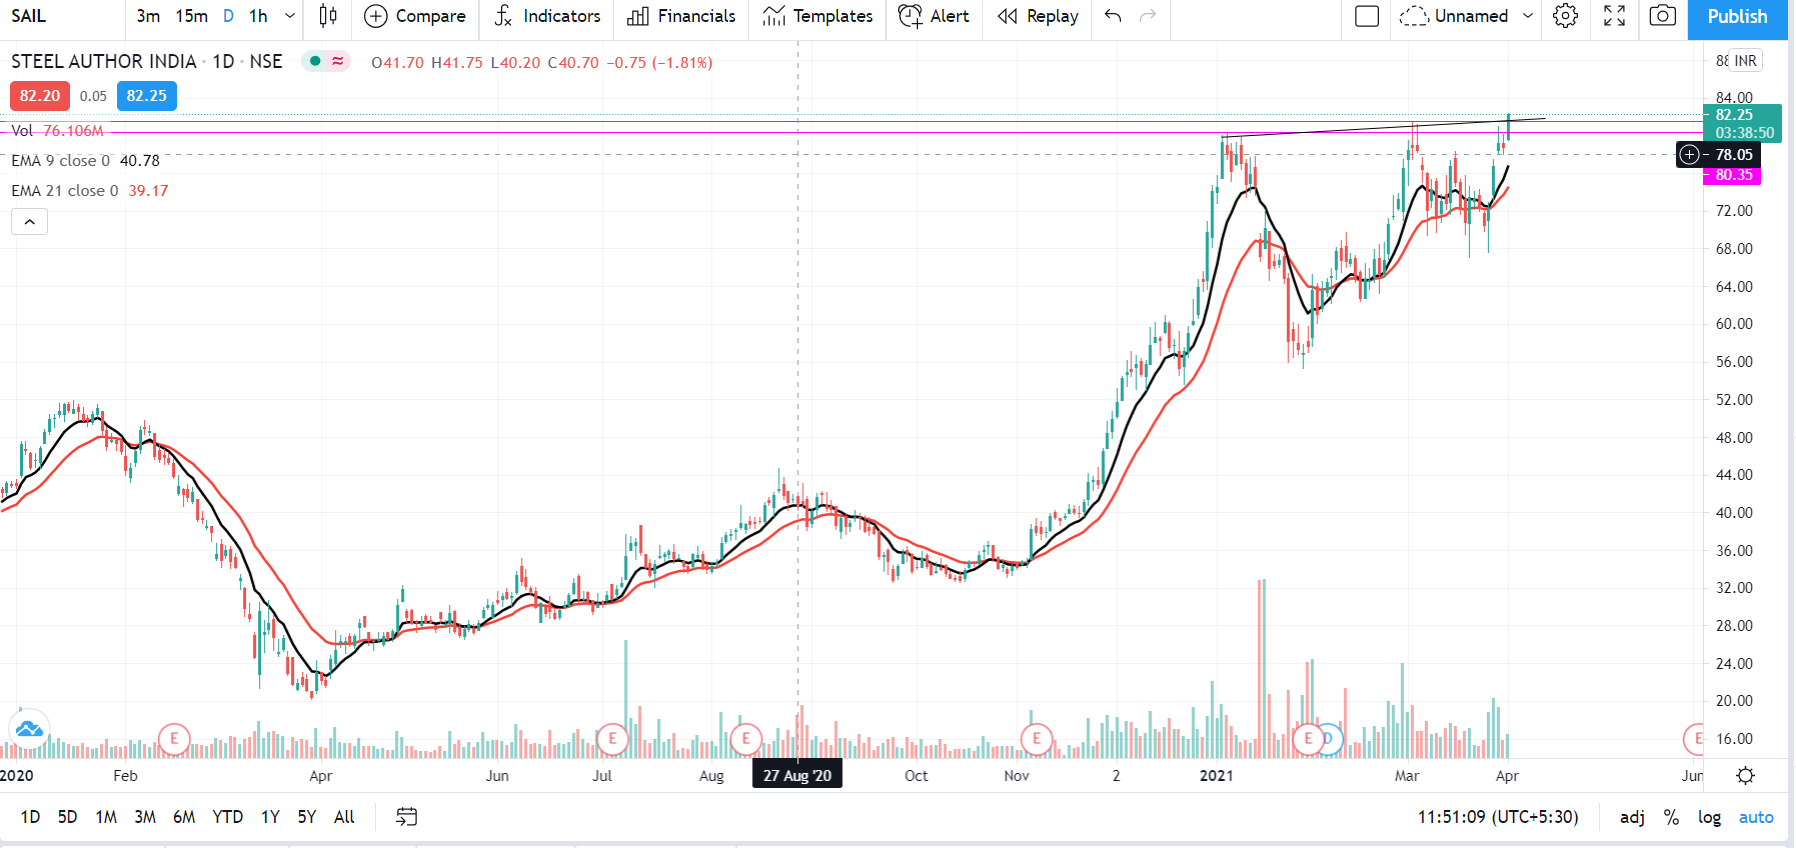The height and width of the screenshot is (848, 1796).
Task: Open the Go to date calendar icon
Action: coord(406,817)
